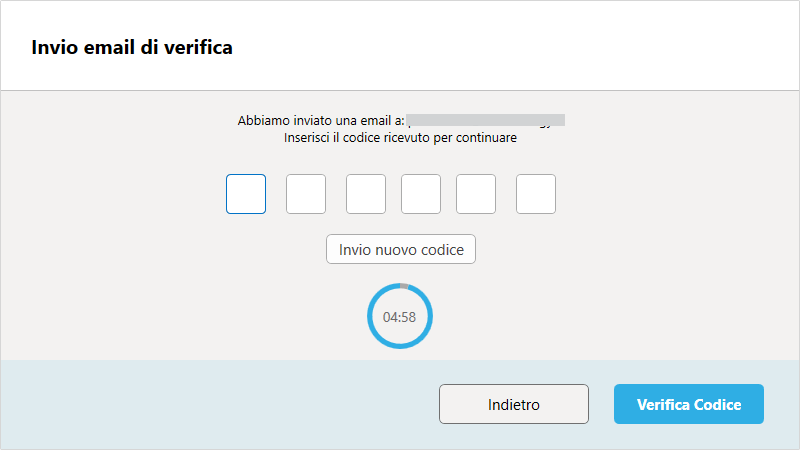Image resolution: width=800 pixels, height=450 pixels.
Task: Click the gray segment of the countdown ring
Action: pyautogui.click(x=404, y=286)
